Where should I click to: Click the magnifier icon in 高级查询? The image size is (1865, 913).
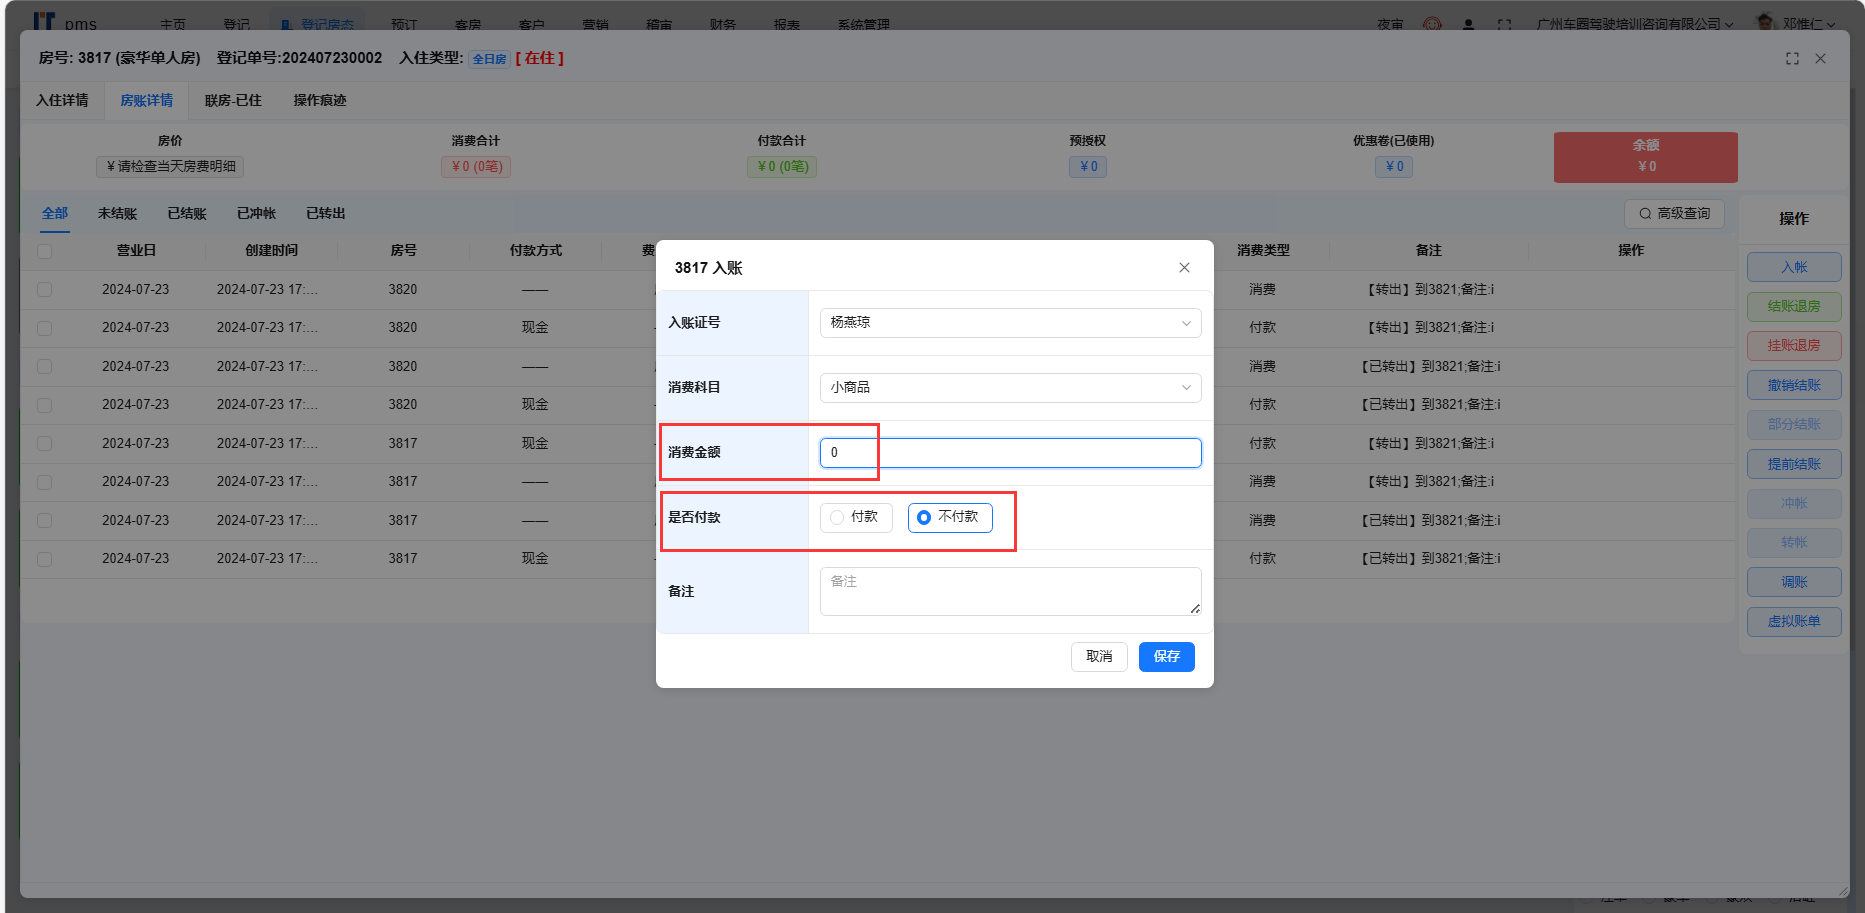click(1645, 214)
